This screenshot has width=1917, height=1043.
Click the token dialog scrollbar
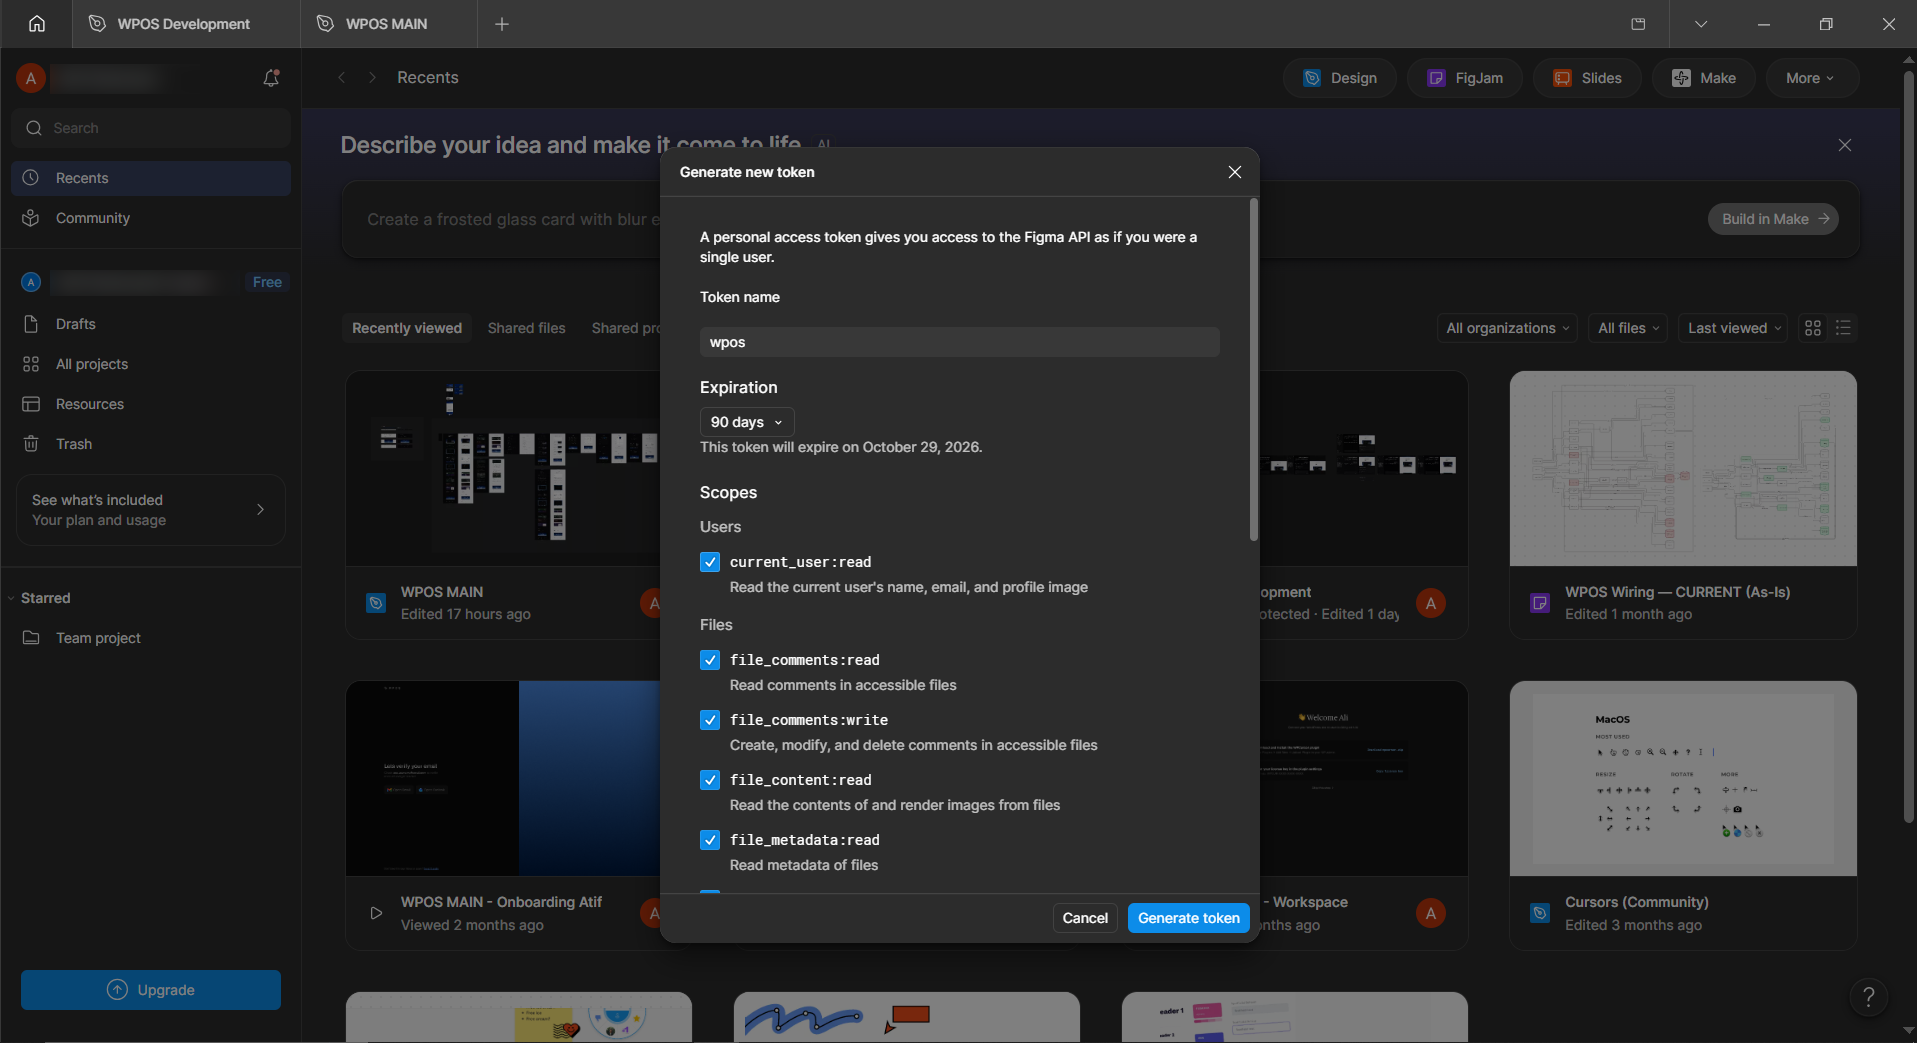pyautogui.click(x=1253, y=370)
